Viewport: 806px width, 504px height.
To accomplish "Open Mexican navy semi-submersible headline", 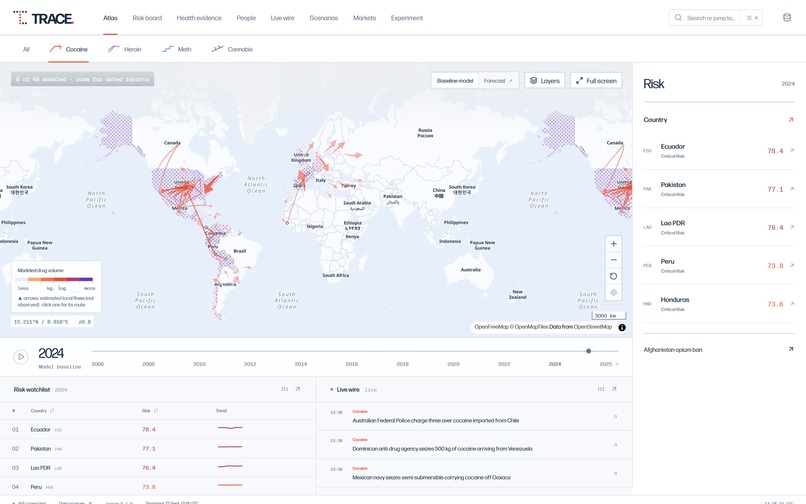I will click(x=431, y=478).
